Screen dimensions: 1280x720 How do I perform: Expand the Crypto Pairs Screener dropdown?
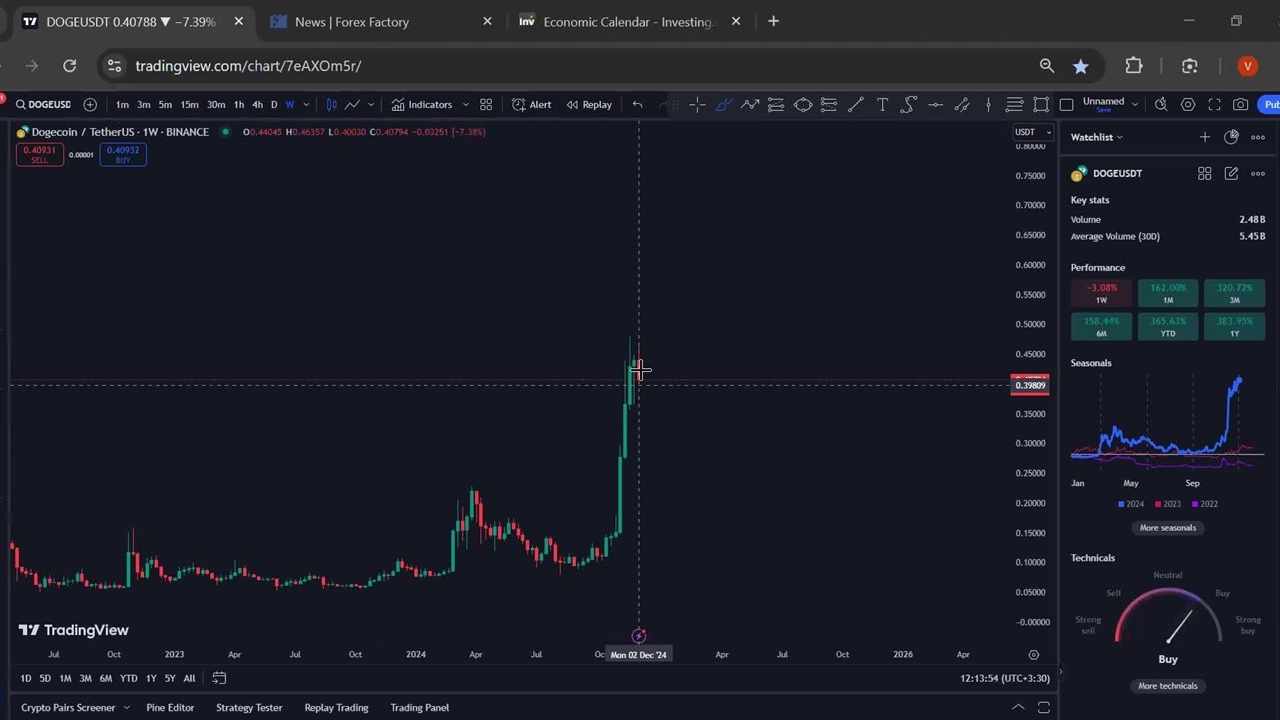click(126, 708)
